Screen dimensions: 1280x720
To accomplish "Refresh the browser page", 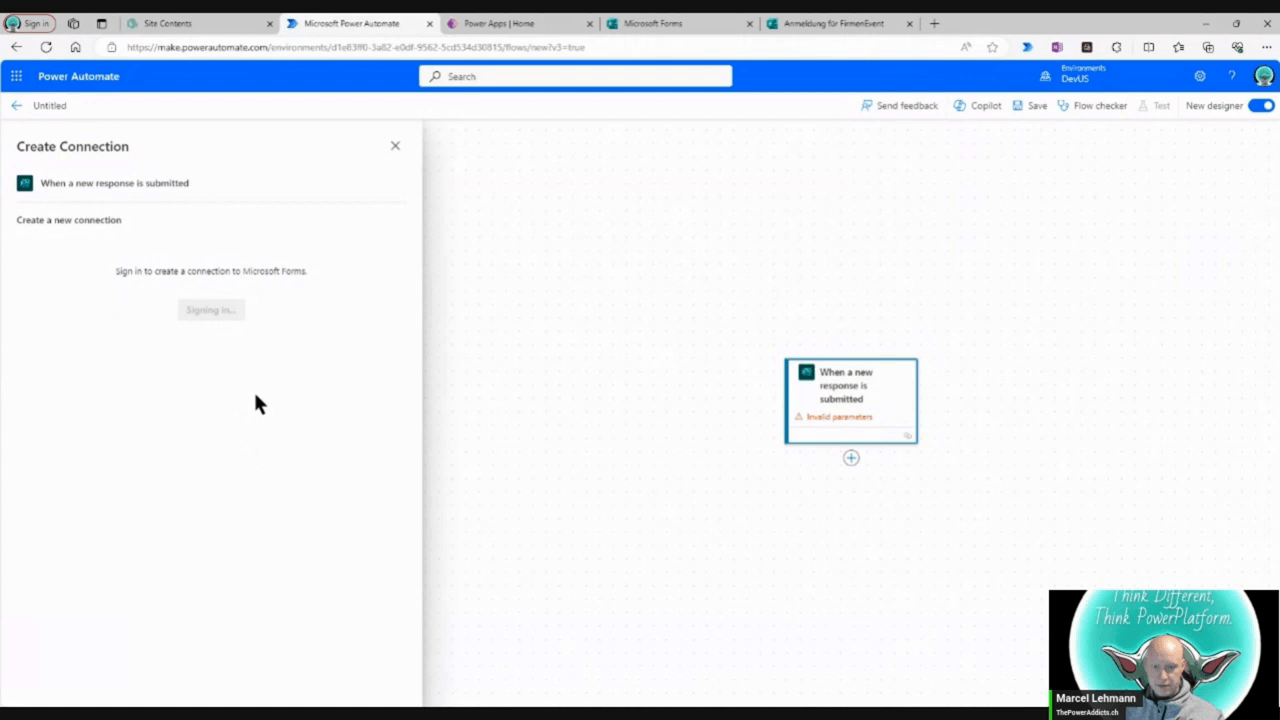I will click(46, 47).
